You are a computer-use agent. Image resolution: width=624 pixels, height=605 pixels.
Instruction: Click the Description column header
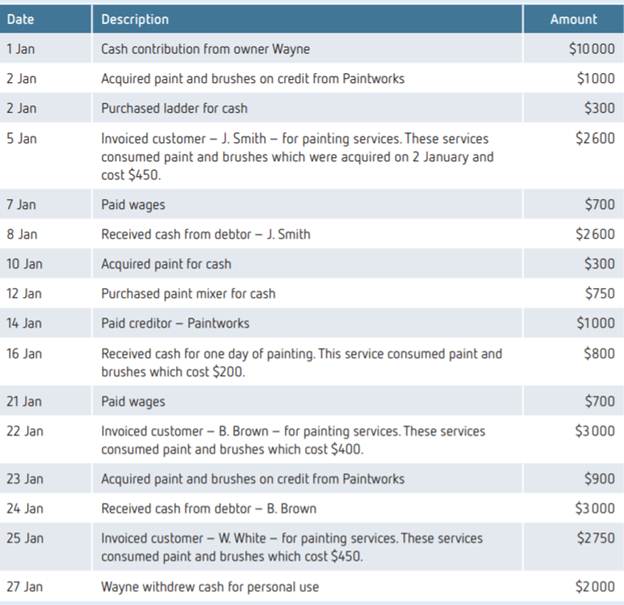pyautogui.click(x=135, y=19)
